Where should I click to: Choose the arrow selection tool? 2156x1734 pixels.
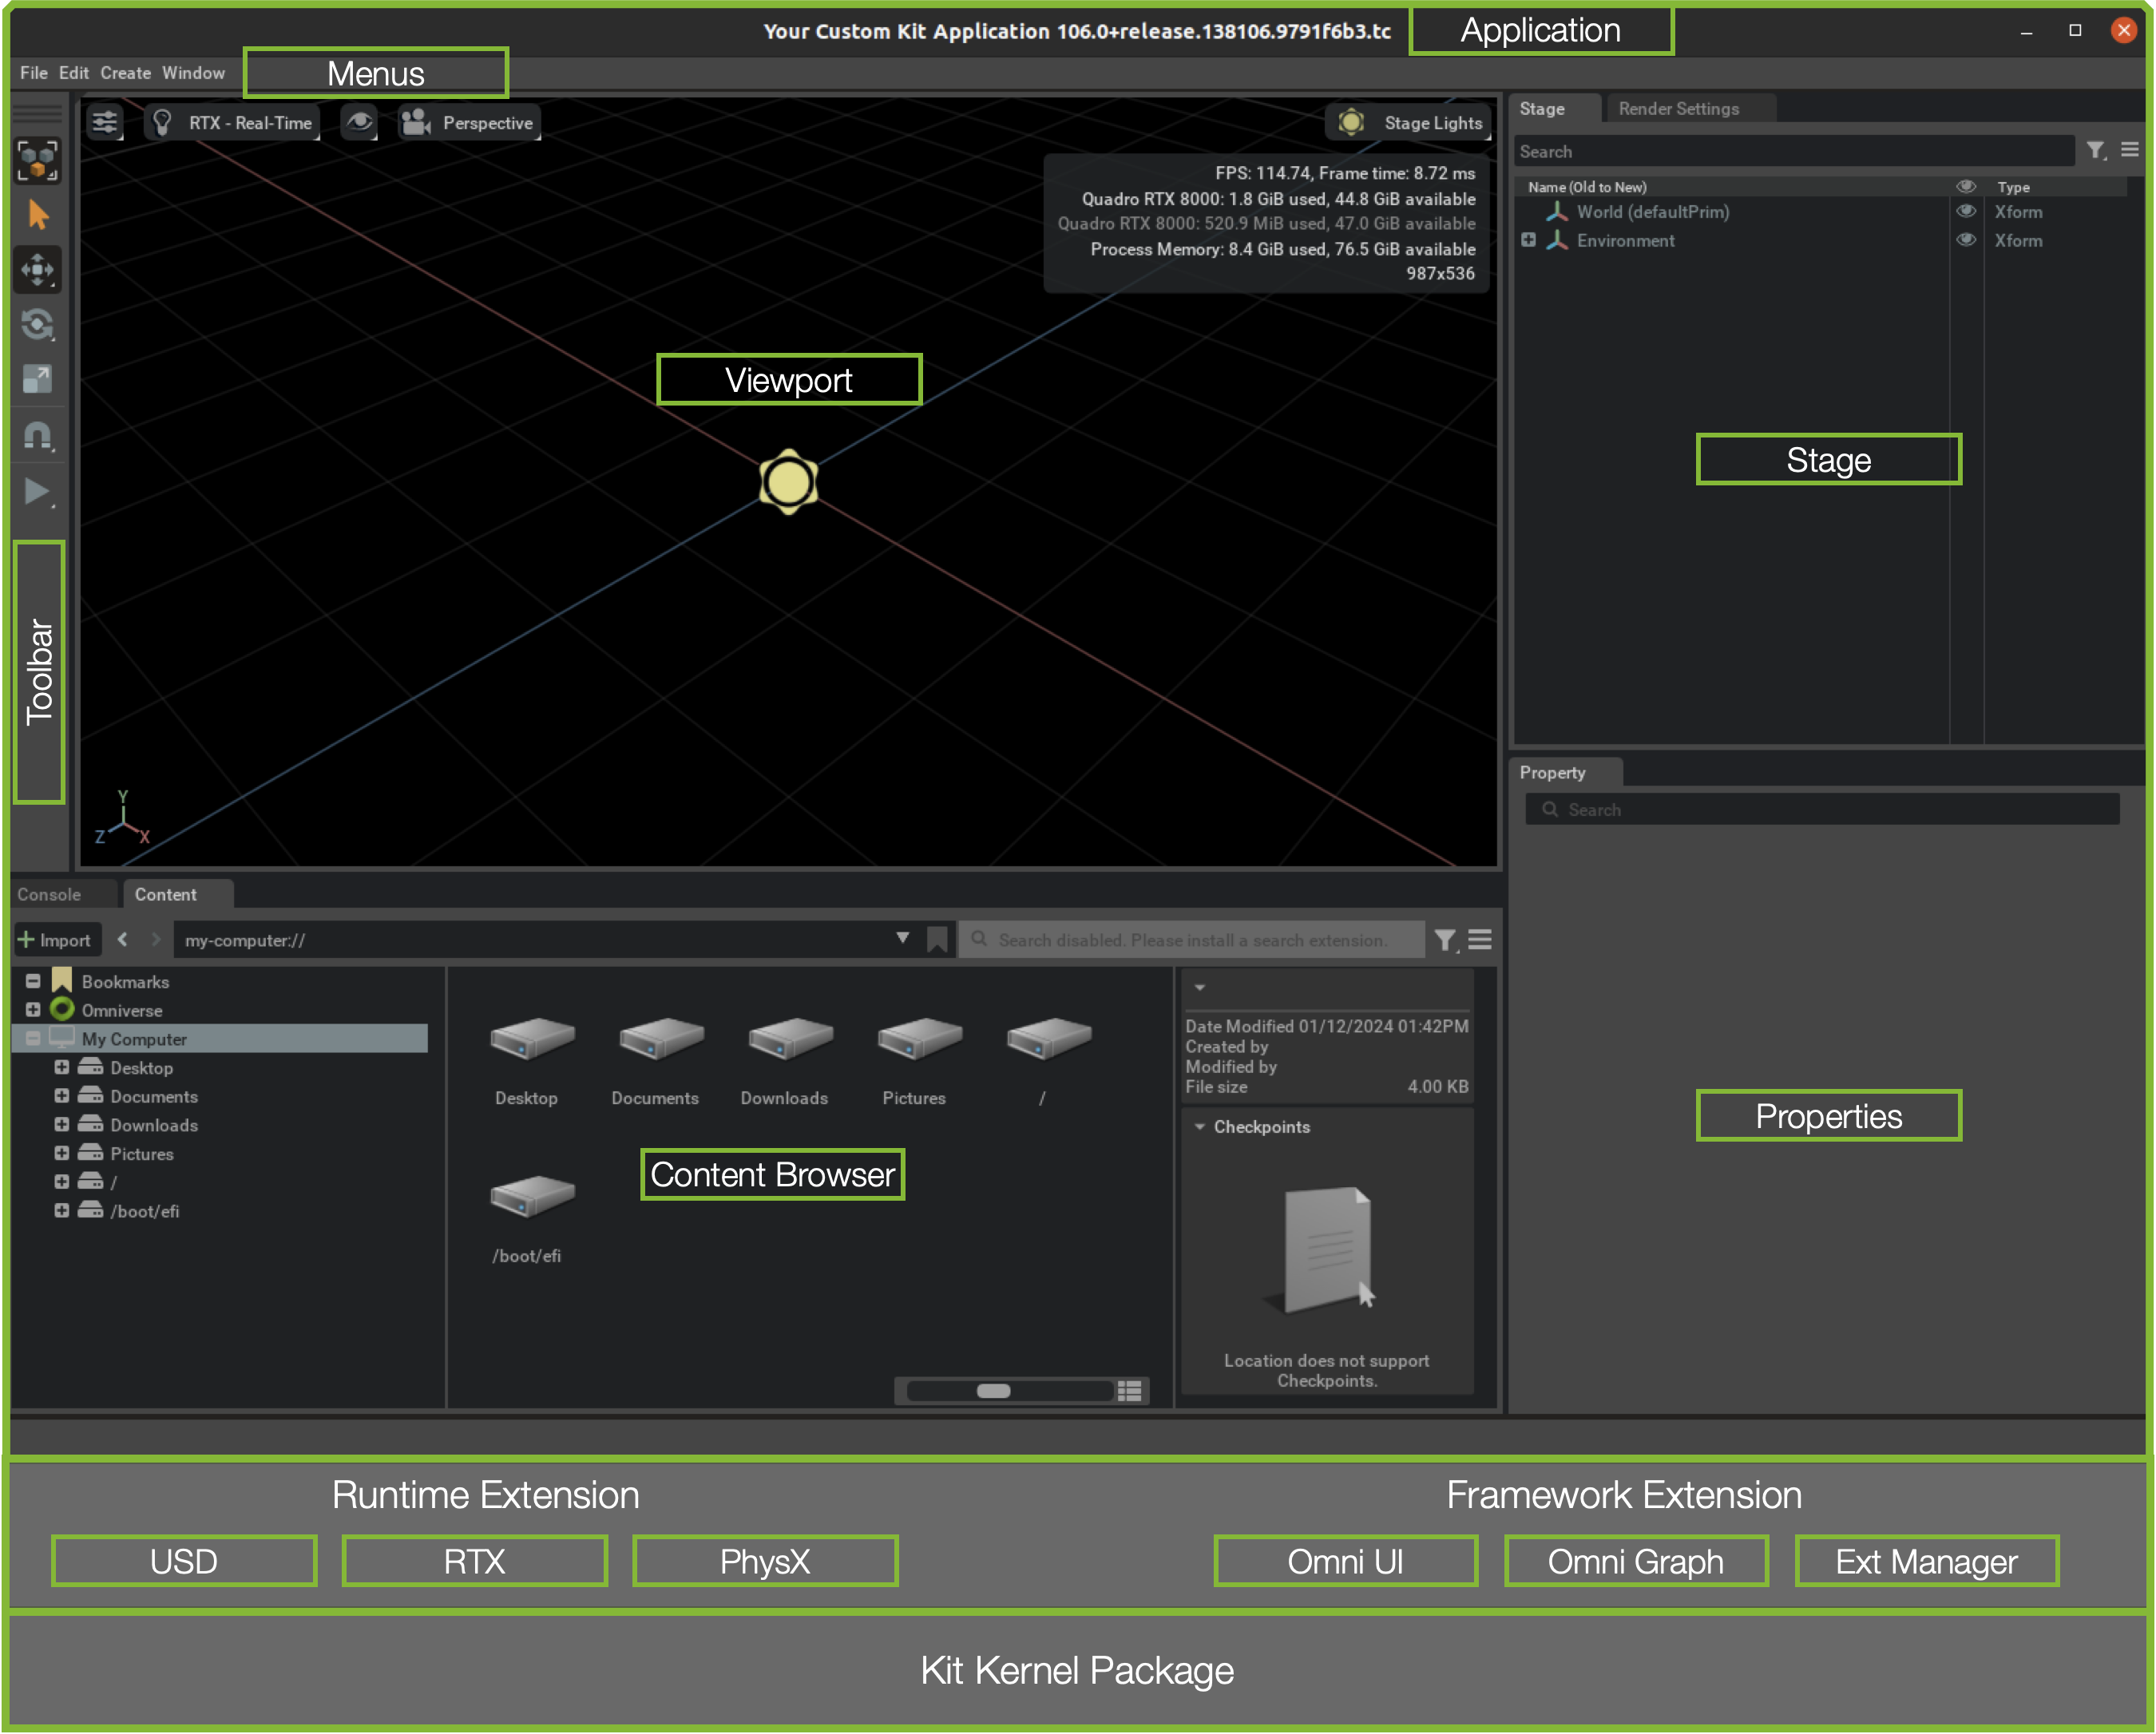(x=38, y=215)
